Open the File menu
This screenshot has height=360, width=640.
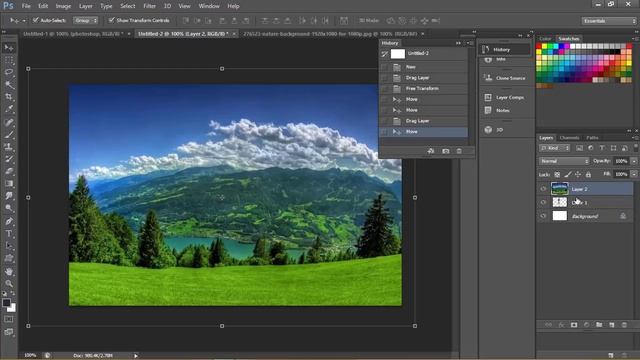pyautogui.click(x=26, y=6)
